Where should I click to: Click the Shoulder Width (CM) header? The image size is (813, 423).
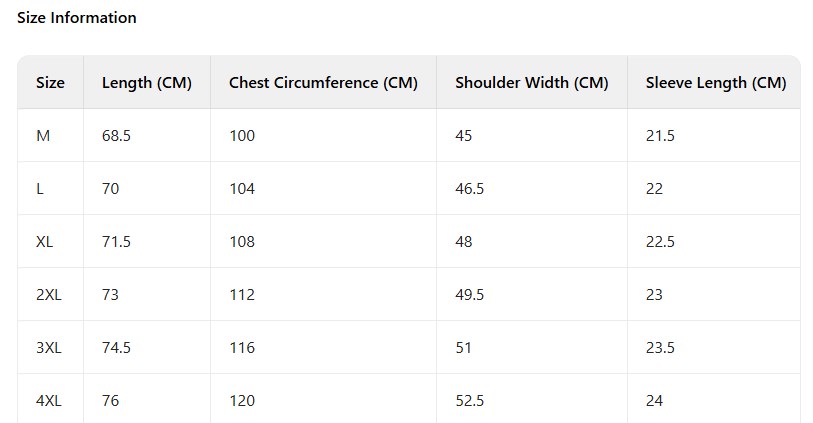pyautogui.click(x=531, y=83)
